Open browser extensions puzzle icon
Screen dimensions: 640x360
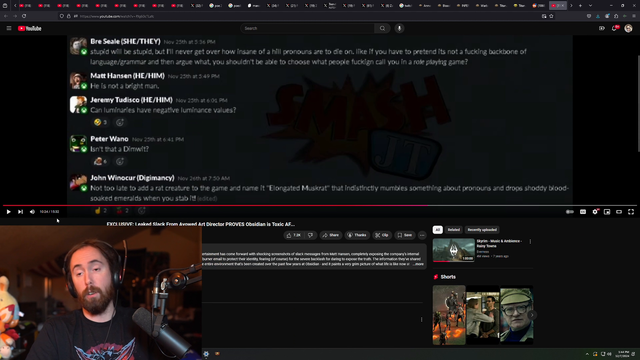(616, 16)
